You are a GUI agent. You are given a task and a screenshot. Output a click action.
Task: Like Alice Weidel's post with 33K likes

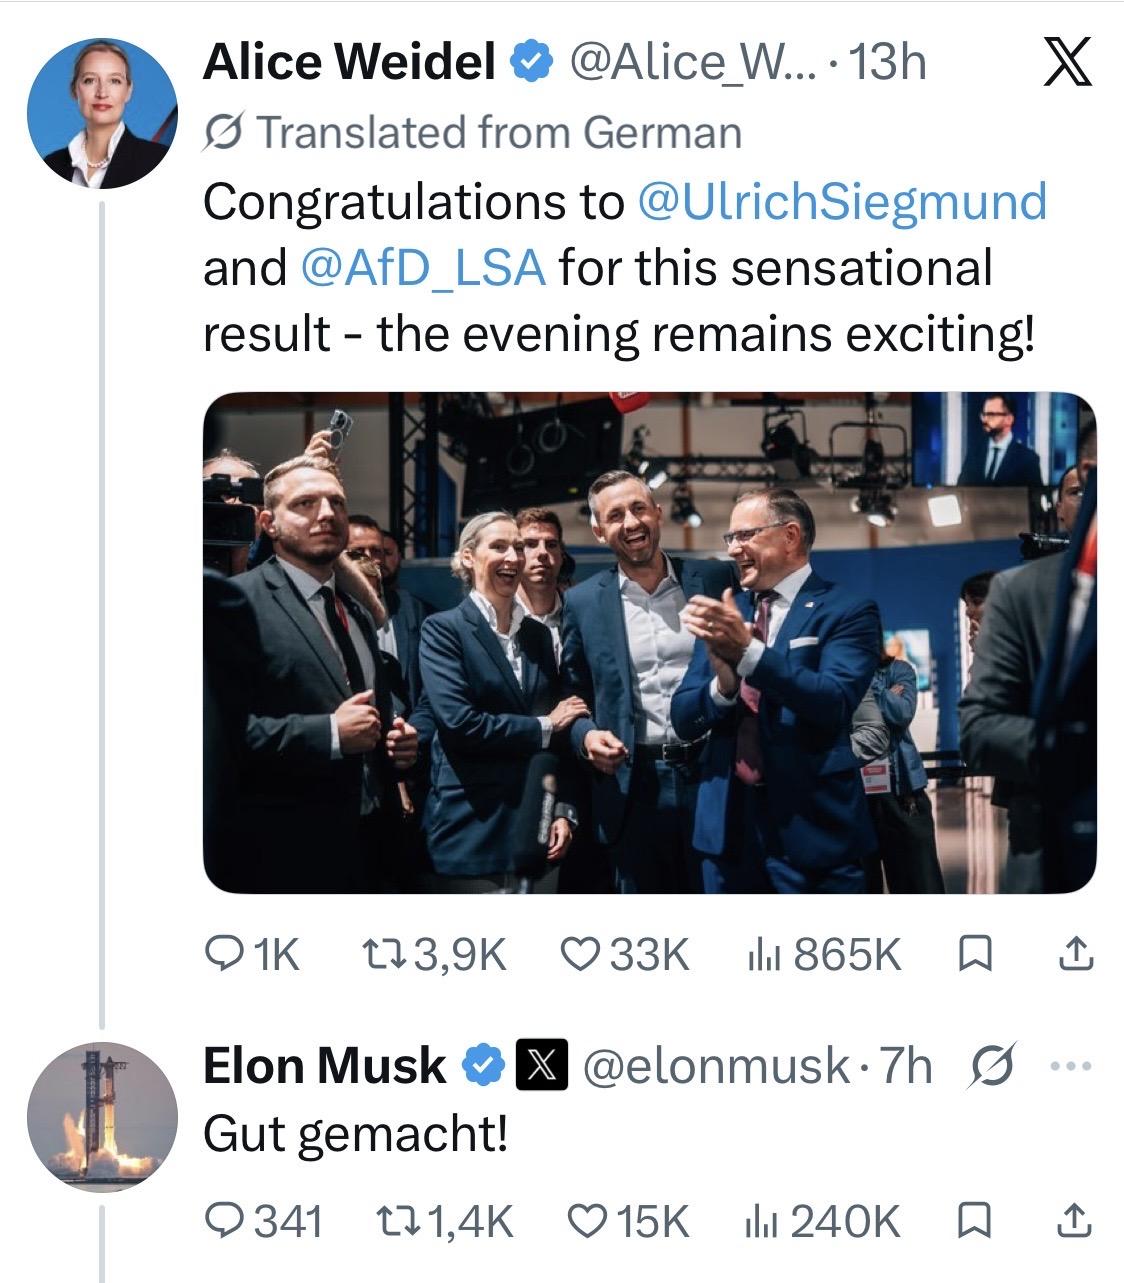pos(625,954)
